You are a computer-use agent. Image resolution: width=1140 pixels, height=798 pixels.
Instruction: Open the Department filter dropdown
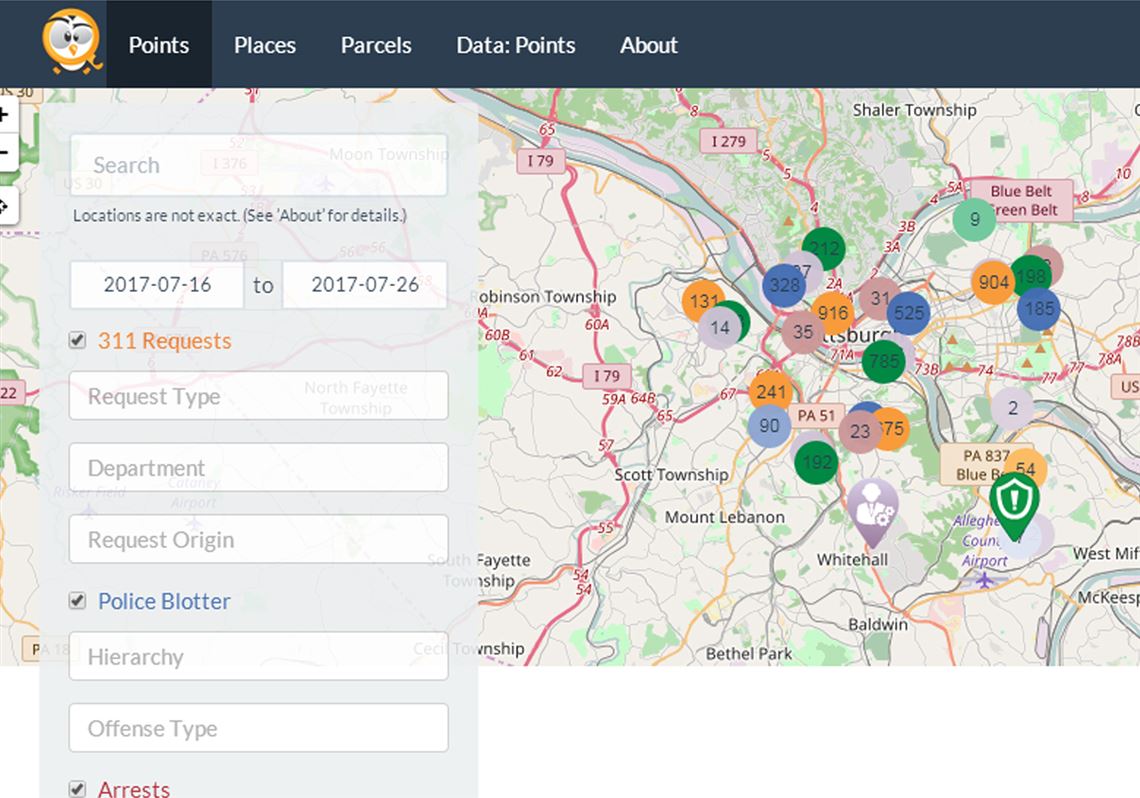pyautogui.click(x=258, y=468)
